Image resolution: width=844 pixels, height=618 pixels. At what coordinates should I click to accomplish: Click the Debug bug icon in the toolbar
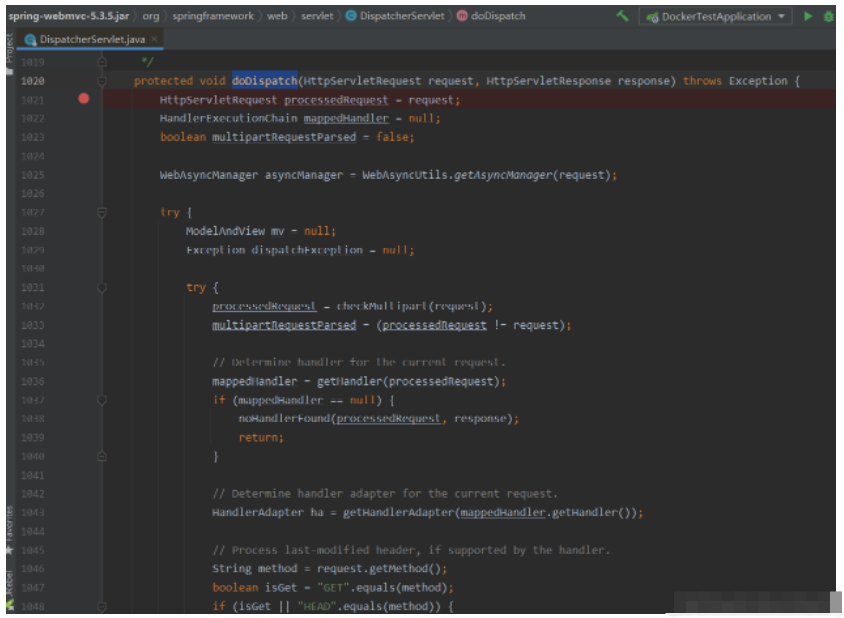[x=829, y=16]
